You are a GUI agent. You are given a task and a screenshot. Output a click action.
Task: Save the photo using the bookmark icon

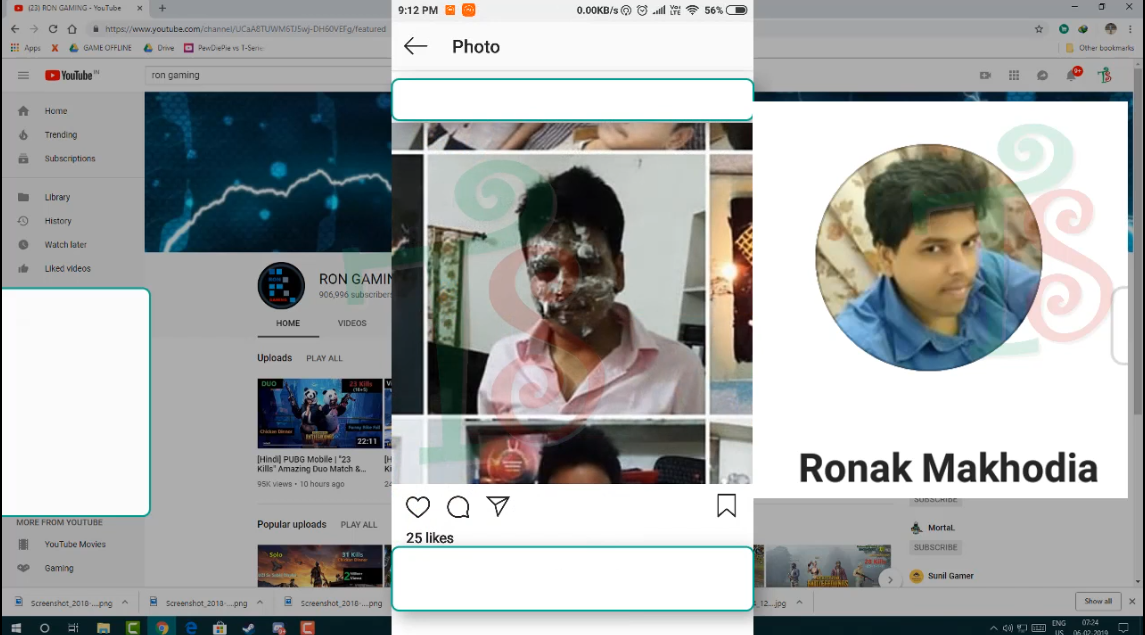pyautogui.click(x=727, y=507)
